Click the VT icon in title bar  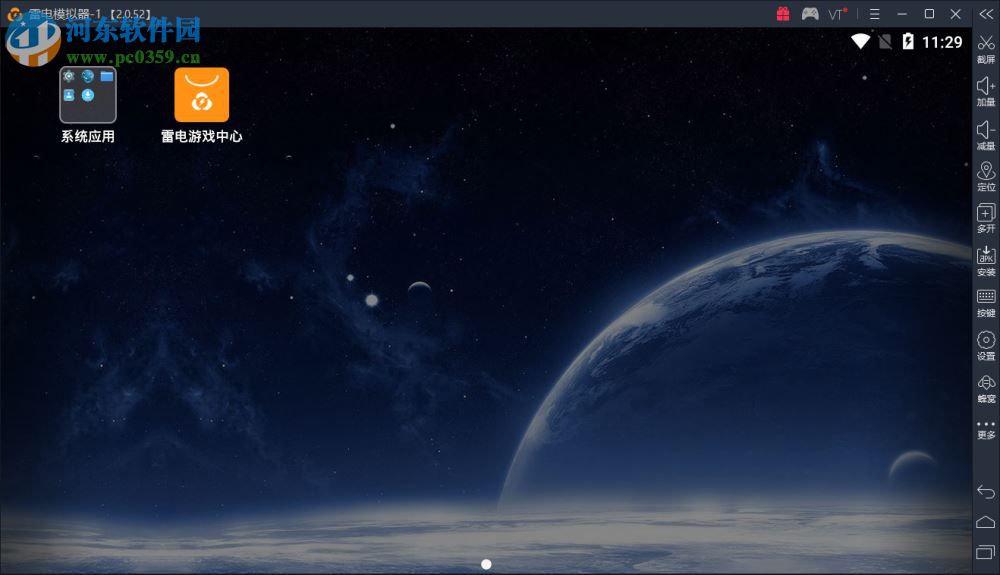837,13
